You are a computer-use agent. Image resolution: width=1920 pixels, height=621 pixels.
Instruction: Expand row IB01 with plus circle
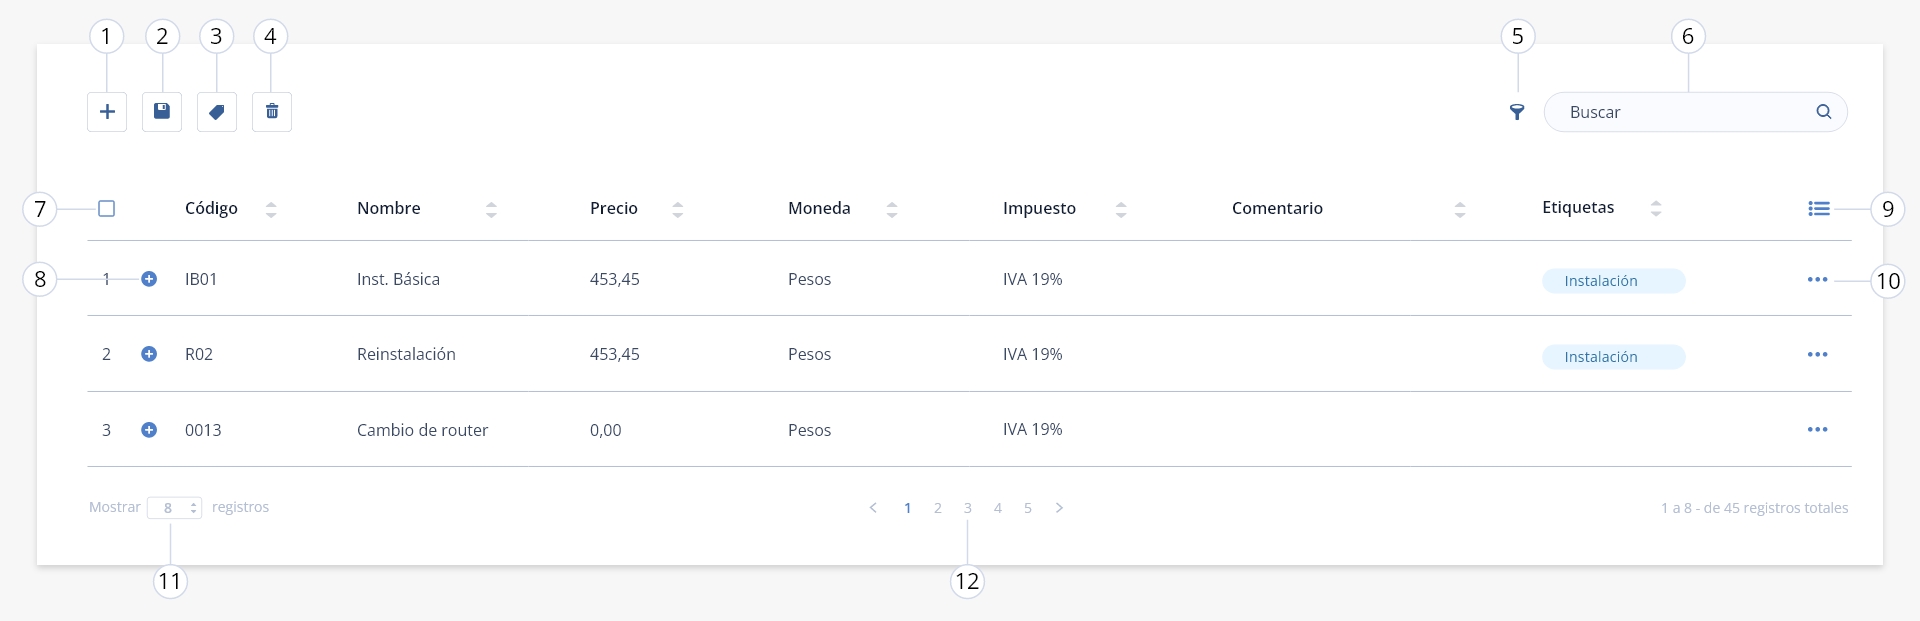[x=149, y=279]
